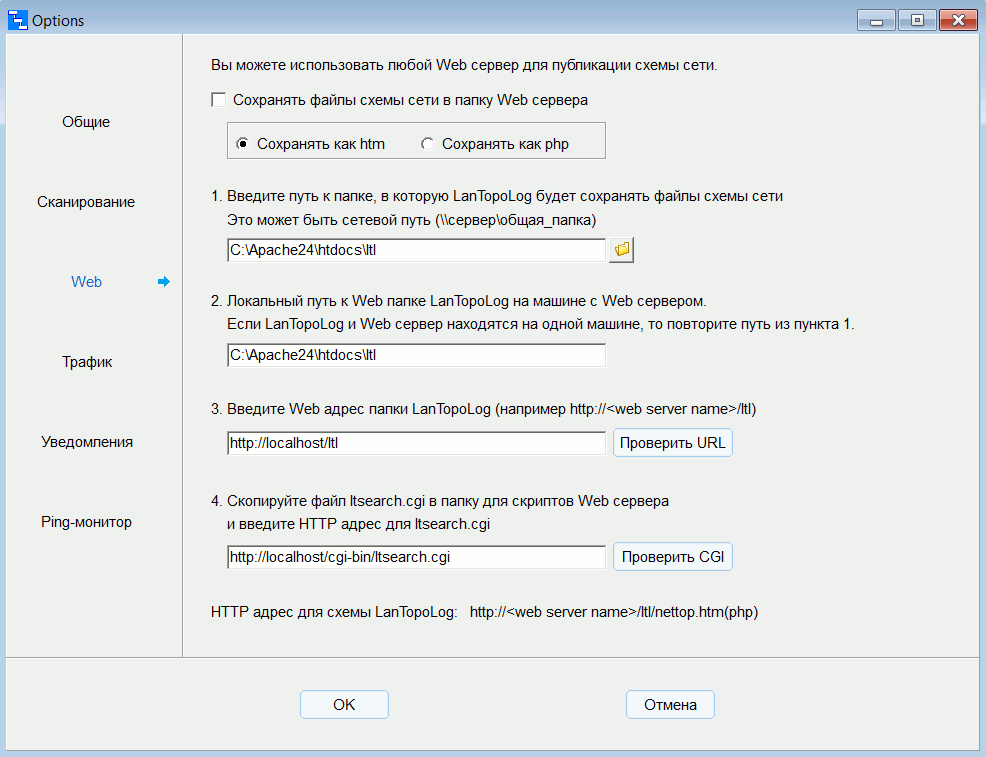This screenshot has height=757, width=986.
Task: Open the Уведомления settings section
Action: tap(87, 442)
